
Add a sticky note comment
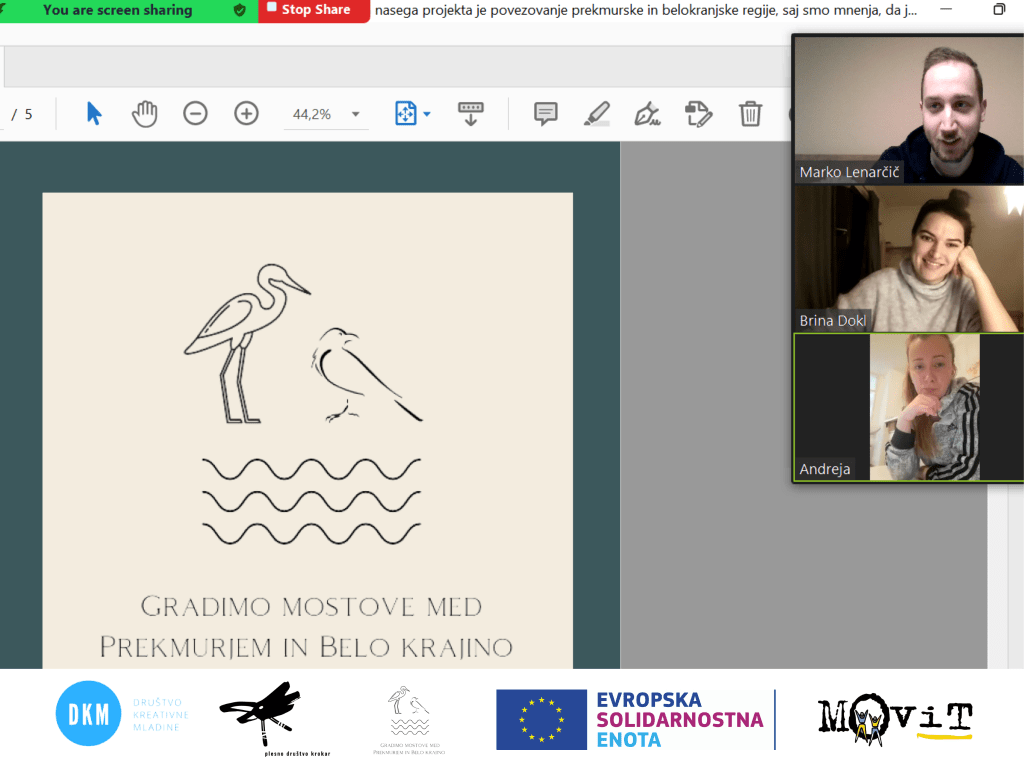pyautogui.click(x=545, y=114)
